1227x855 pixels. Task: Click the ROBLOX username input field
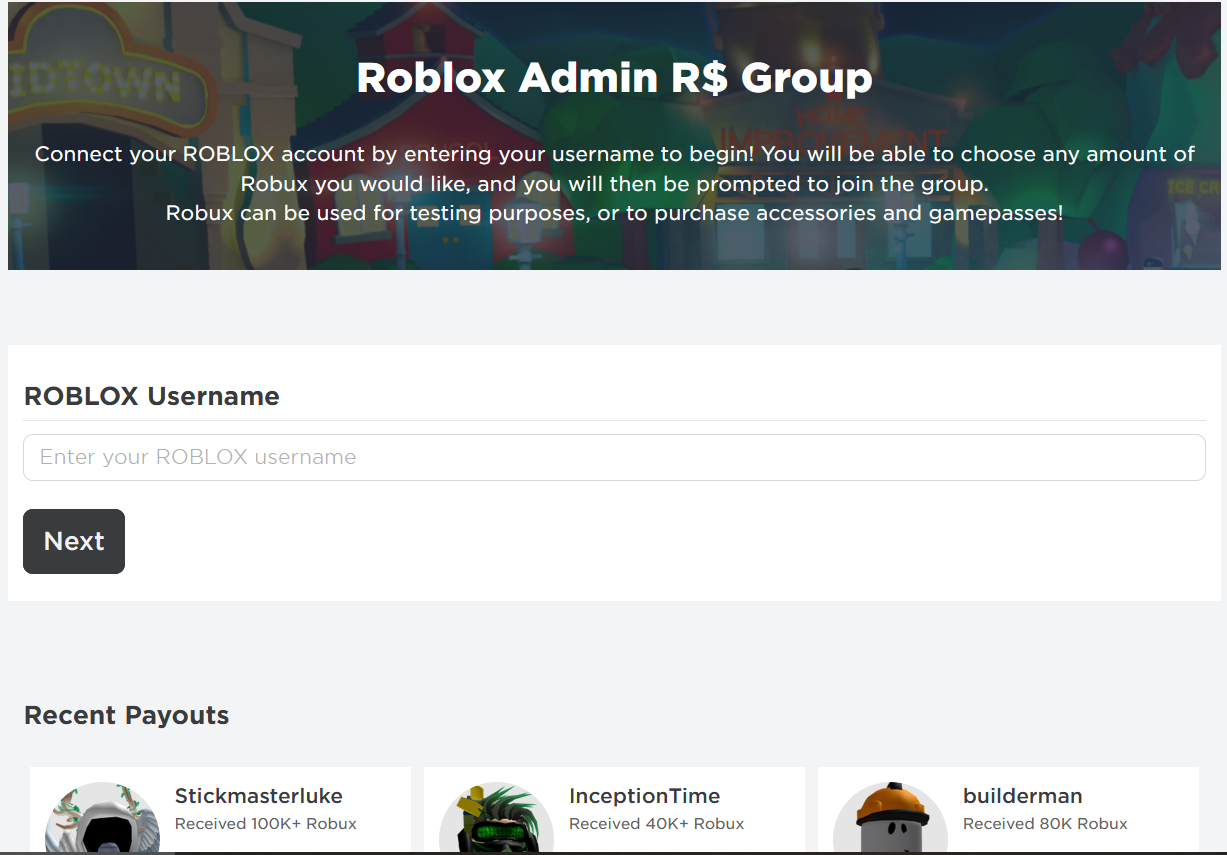[x=614, y=457]
